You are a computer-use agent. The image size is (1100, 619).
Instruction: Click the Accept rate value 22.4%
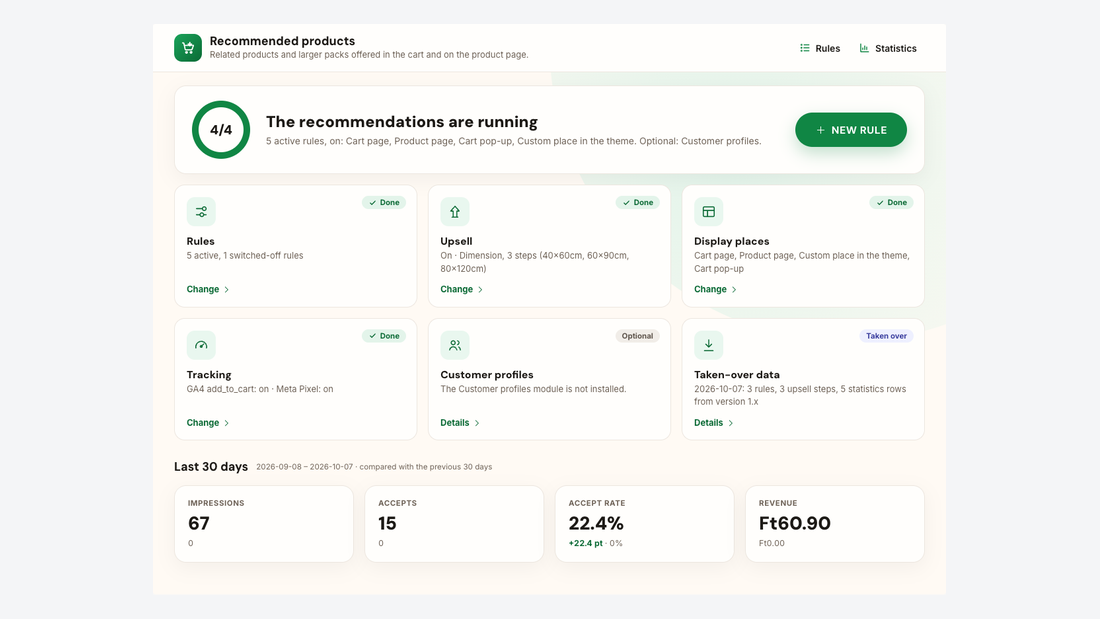pos(596,523)
